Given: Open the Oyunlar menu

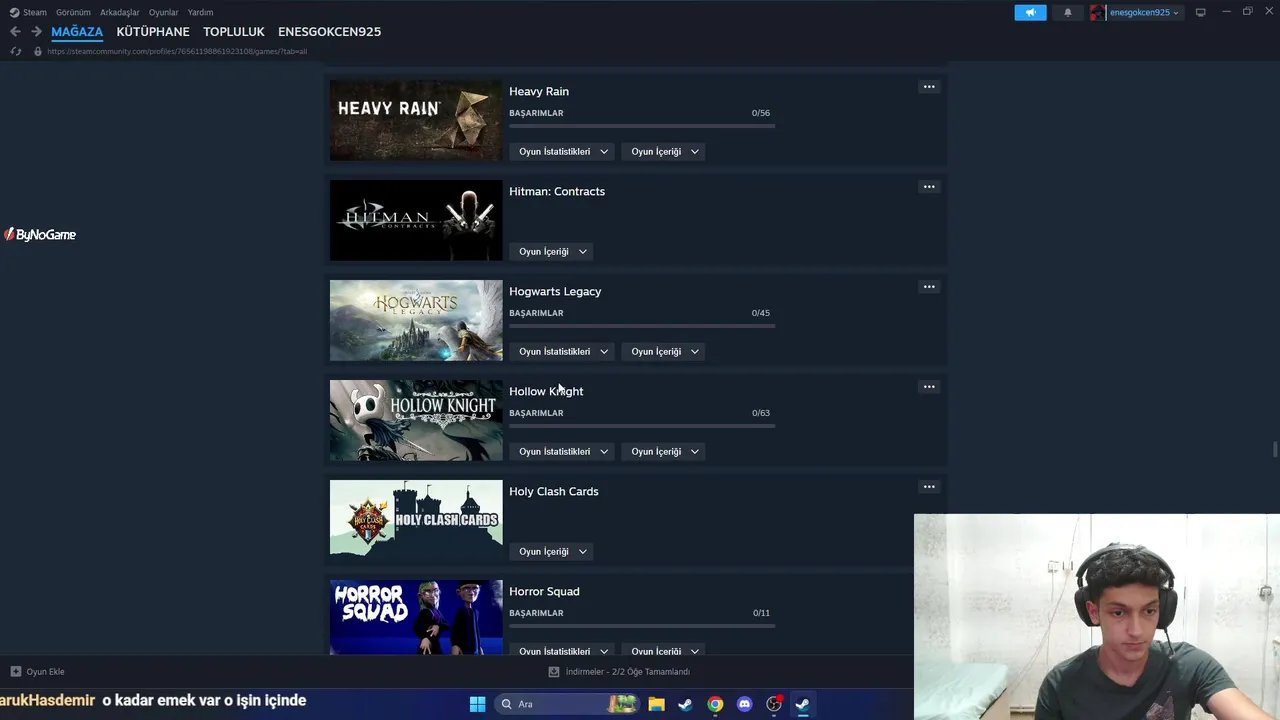Looking at the screenshot, I should (x=164, y=12).
